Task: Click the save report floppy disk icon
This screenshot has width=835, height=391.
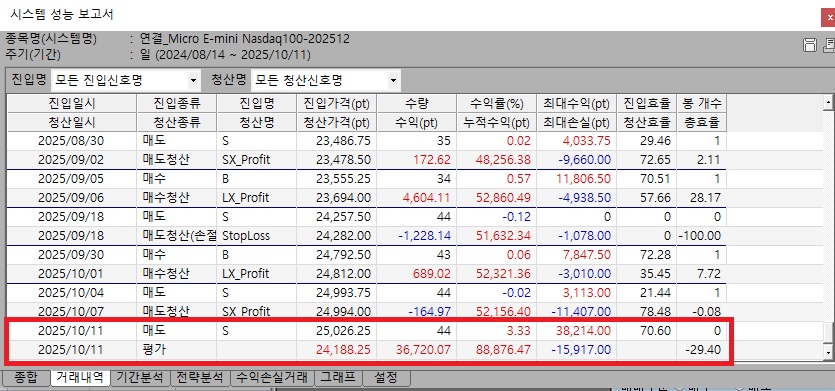Action: coord(809,45)
